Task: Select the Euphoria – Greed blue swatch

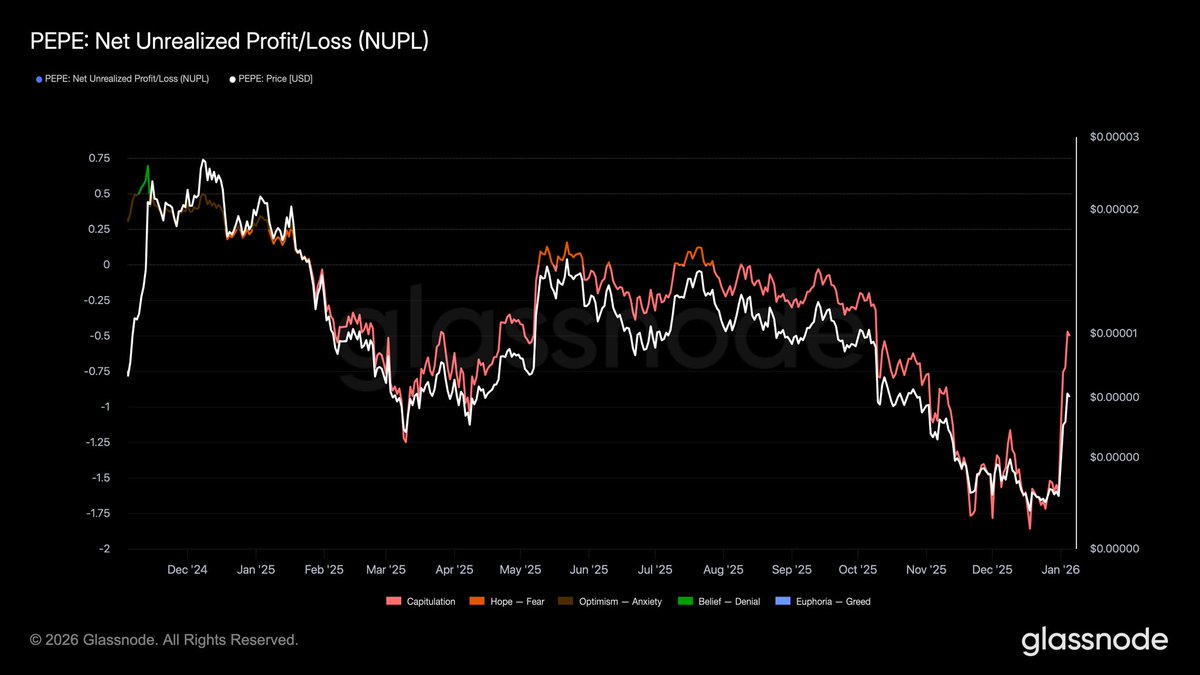Action: [x=783, y=602]
